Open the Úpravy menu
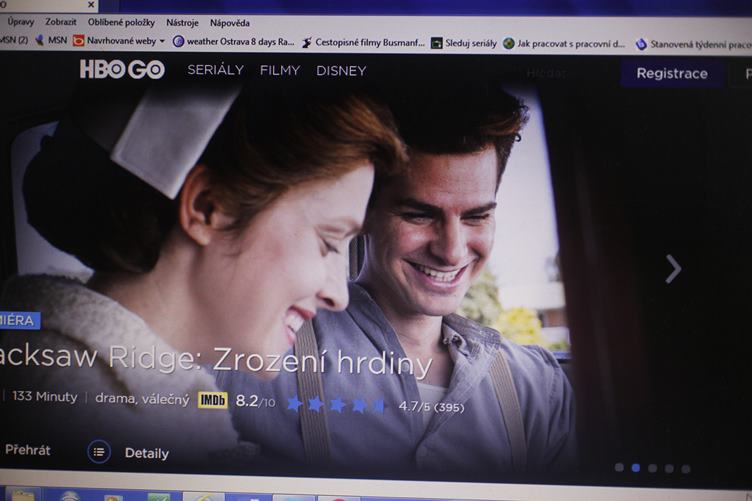752x501 pixels. 21,22
